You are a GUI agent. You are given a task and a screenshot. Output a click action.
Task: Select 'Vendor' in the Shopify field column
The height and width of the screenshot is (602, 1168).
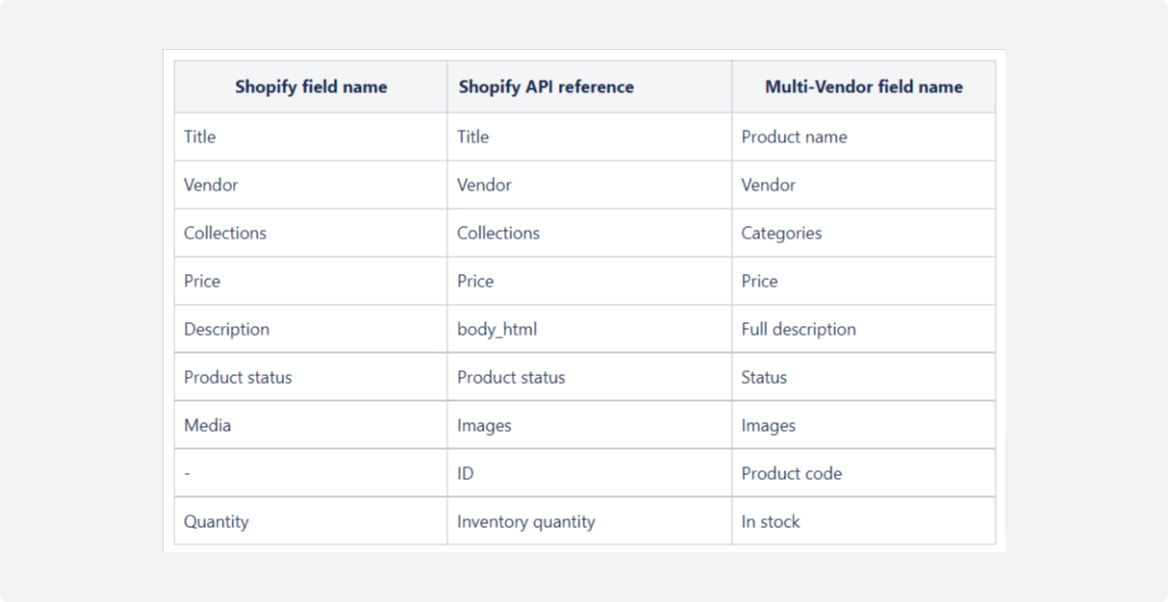[211, 185]
